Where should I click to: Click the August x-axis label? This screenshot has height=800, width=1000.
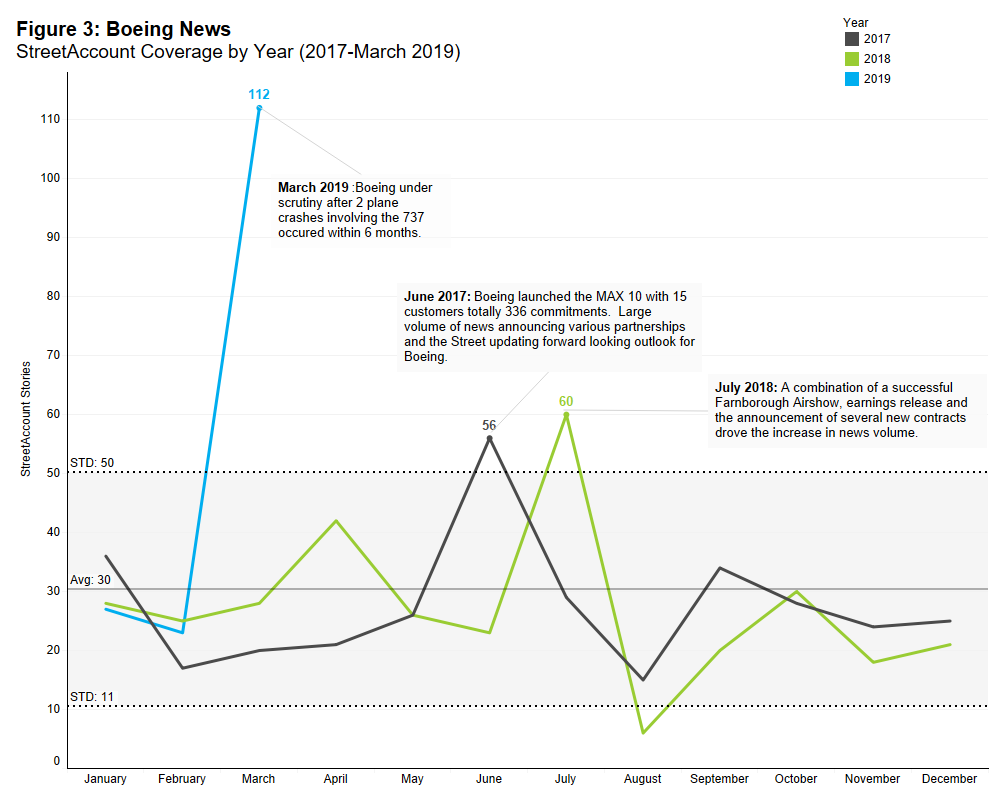click(x=642, y=779)
